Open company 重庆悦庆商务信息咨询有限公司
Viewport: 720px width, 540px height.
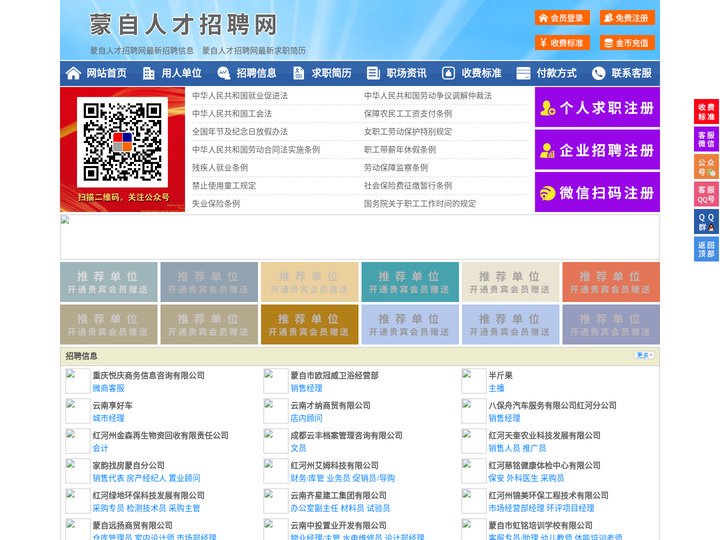click(149, 375)
